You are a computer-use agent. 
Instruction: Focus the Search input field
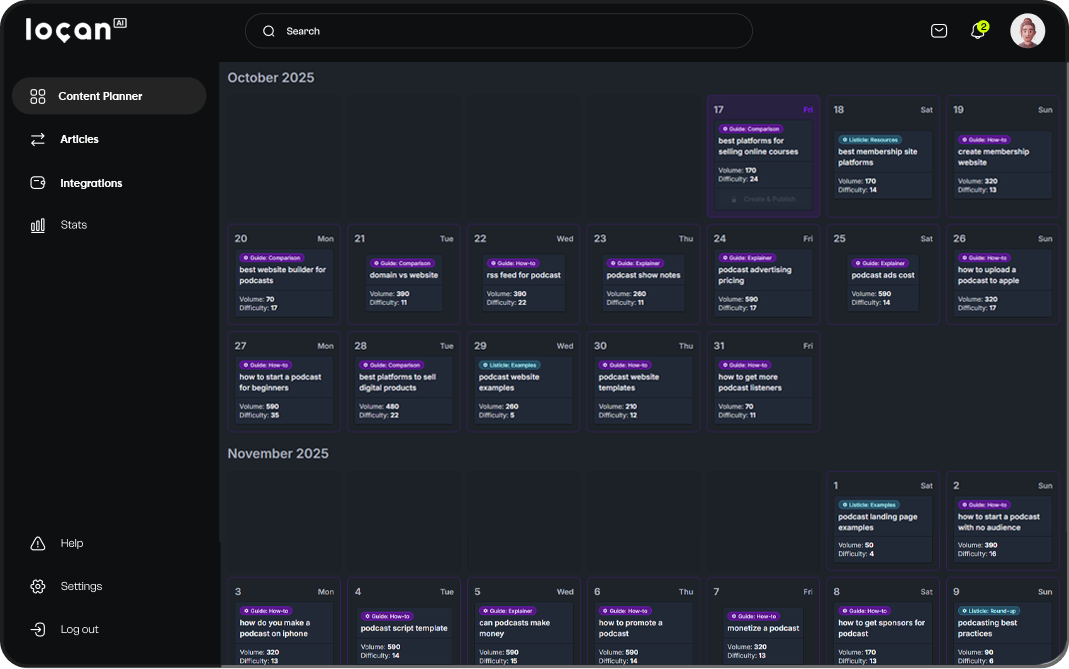click(x=498, y=31)
